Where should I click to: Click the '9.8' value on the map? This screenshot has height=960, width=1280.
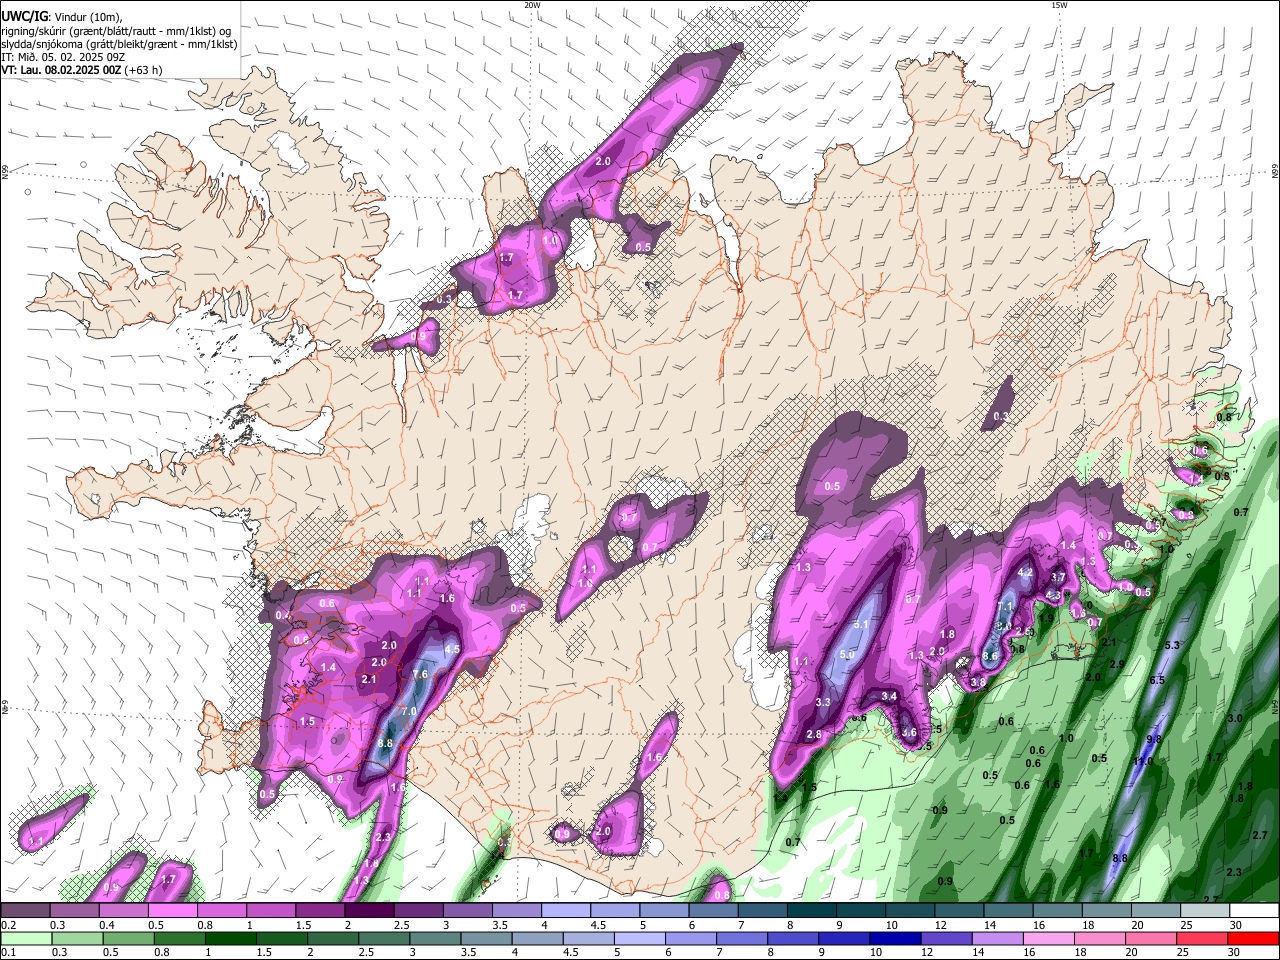point(1153,740)
